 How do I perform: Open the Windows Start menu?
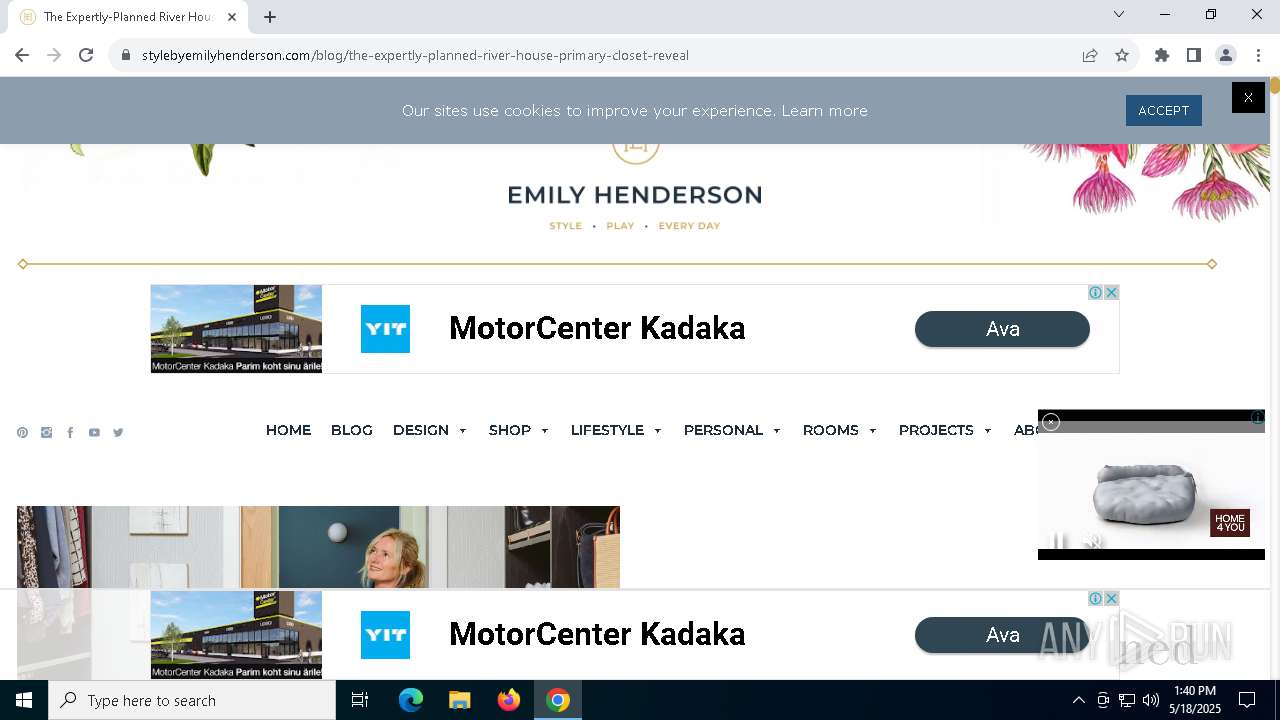(x=24, y=700)
